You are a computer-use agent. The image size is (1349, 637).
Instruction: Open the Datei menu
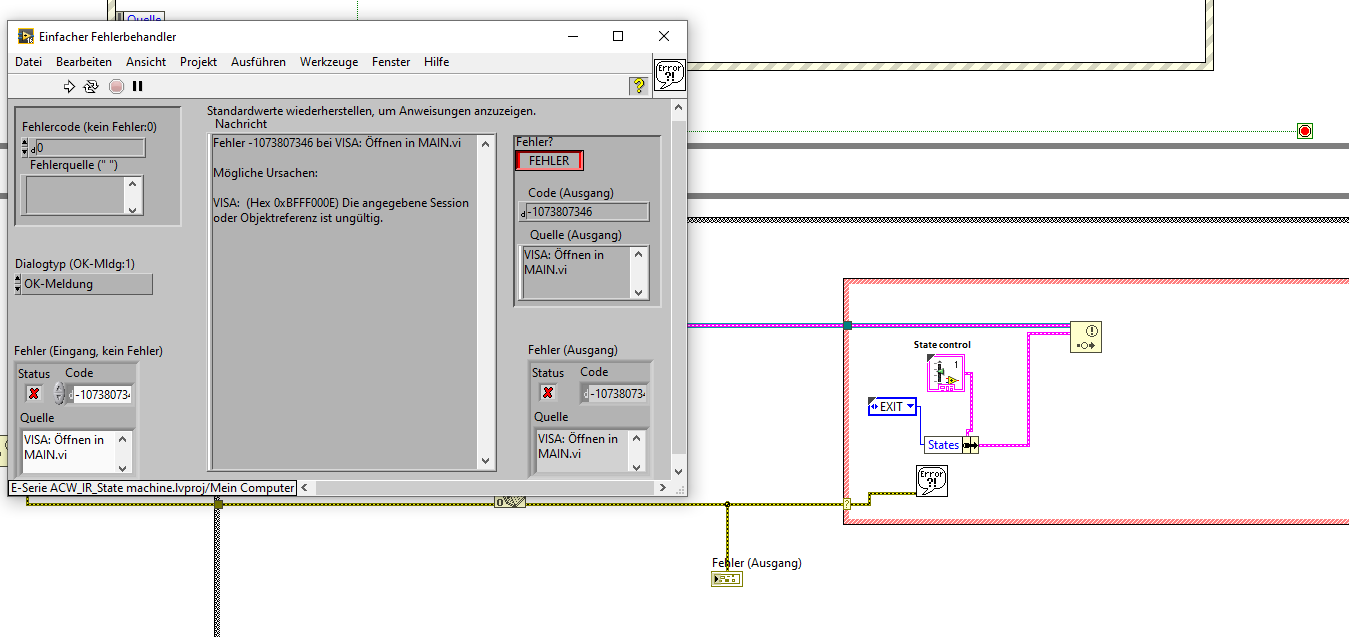(29, 62)
